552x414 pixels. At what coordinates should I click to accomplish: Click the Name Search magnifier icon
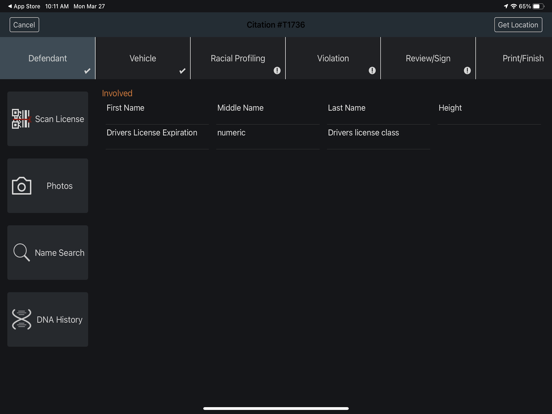(21, 252)
